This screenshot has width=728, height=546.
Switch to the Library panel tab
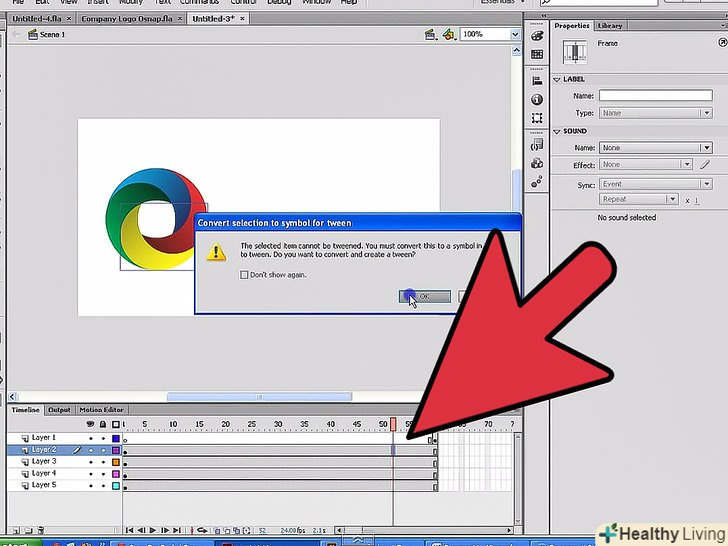610,26
